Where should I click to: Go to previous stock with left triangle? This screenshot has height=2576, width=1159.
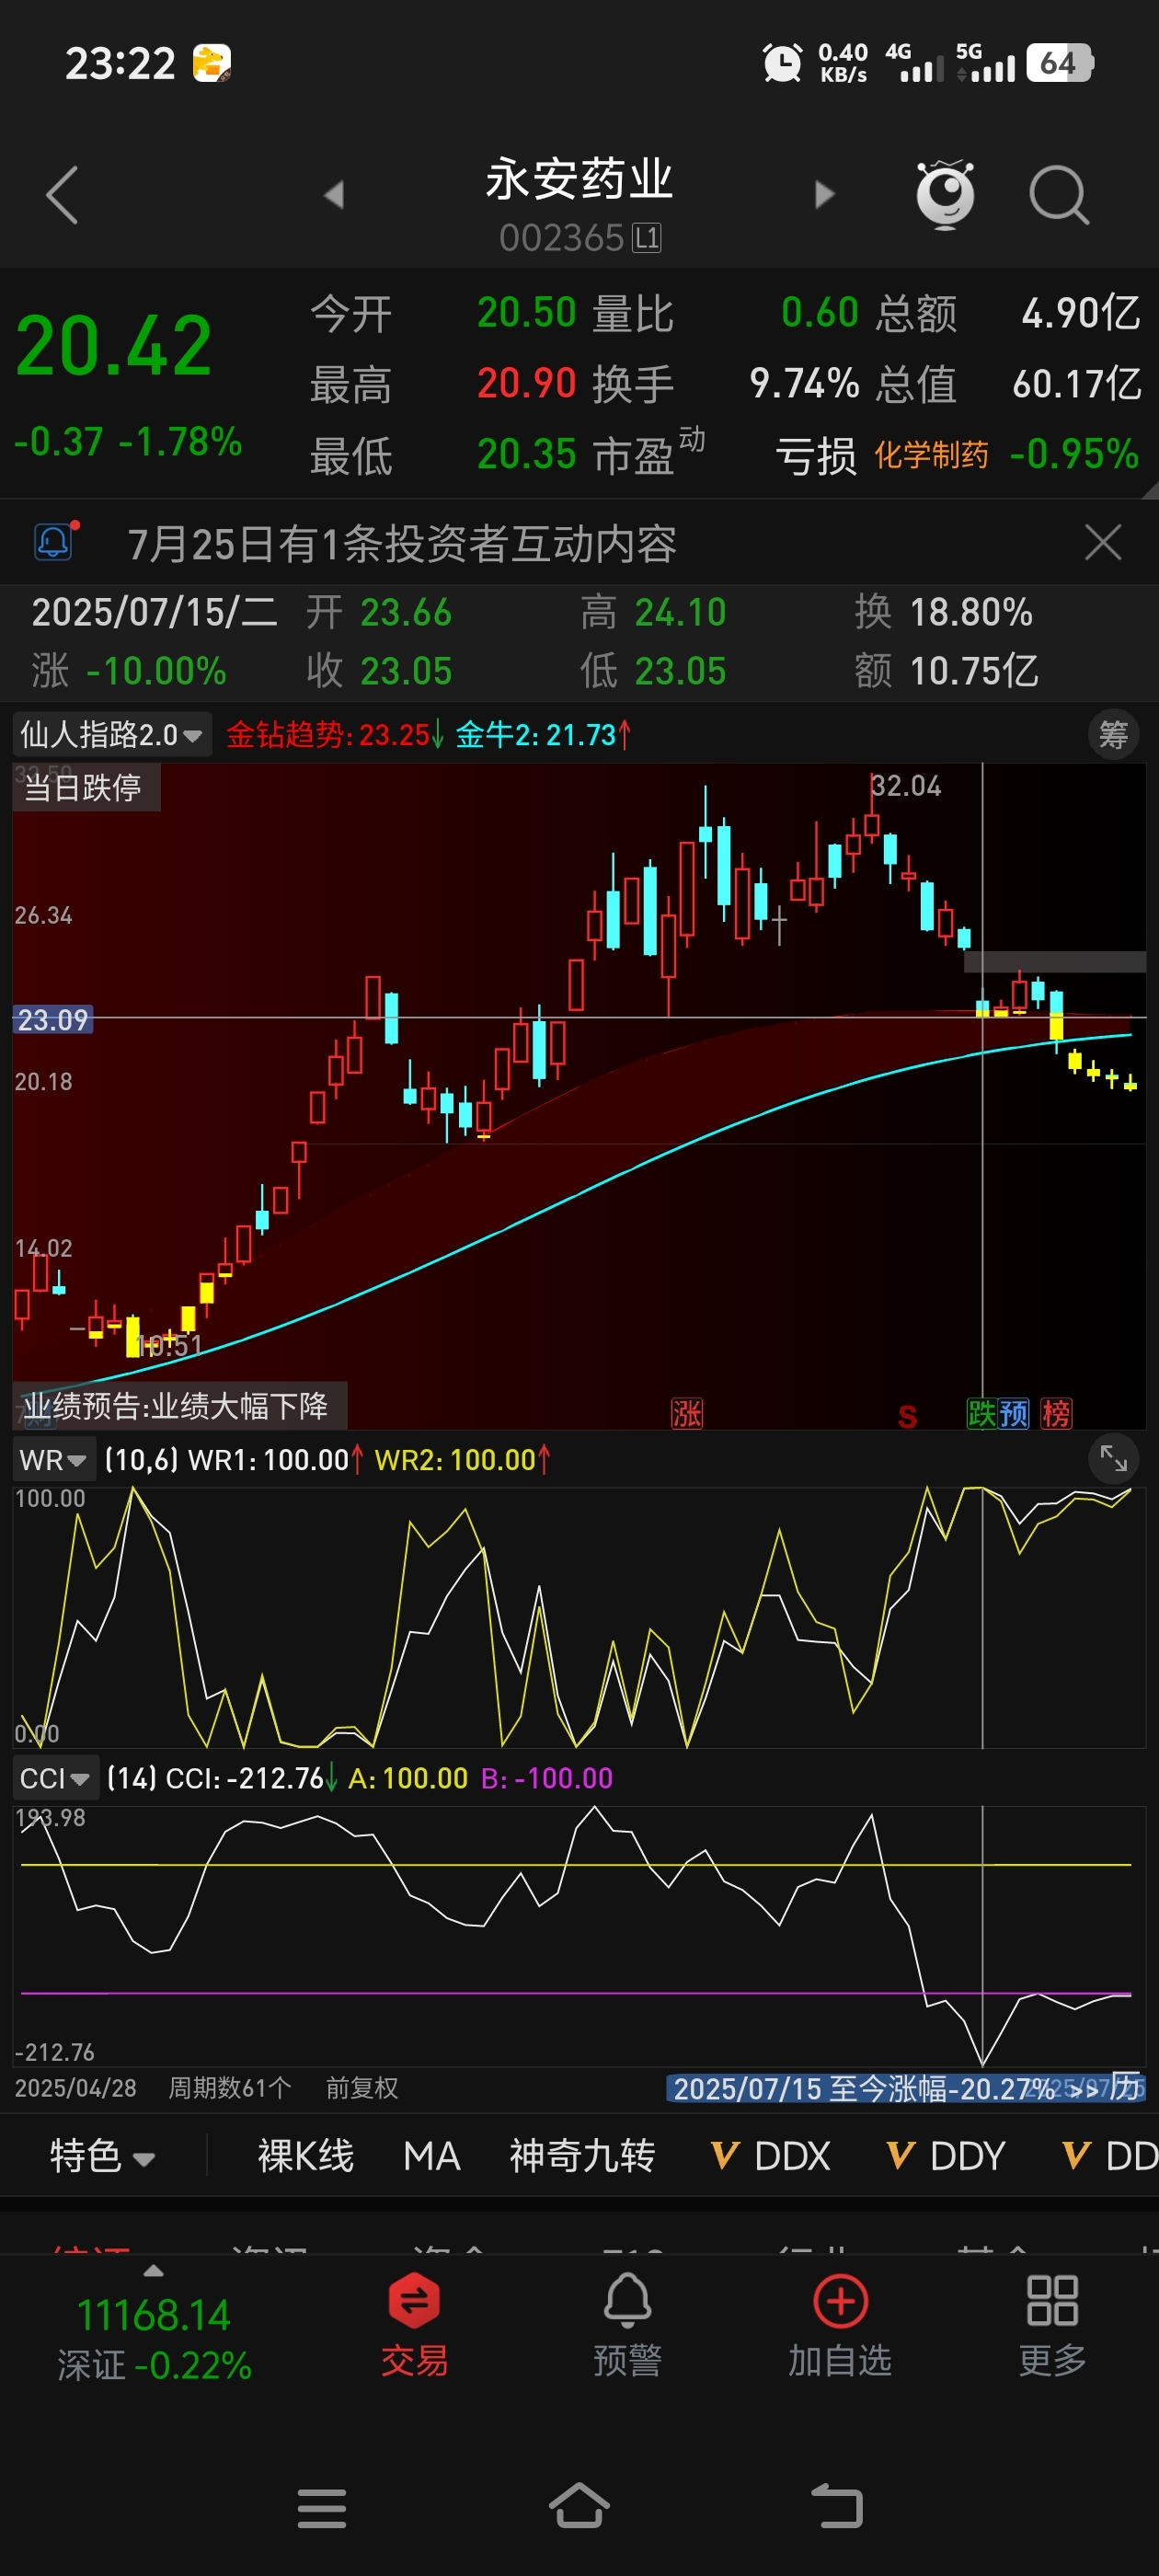click(x=334, y=194)
